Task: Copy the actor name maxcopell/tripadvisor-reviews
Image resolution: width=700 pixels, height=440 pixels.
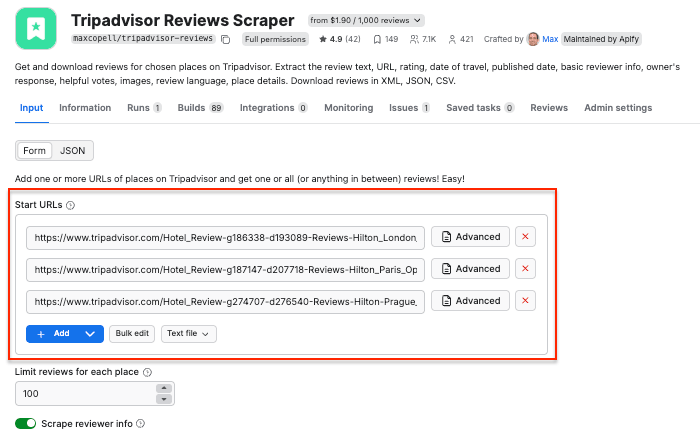Action: click(226, 39)
